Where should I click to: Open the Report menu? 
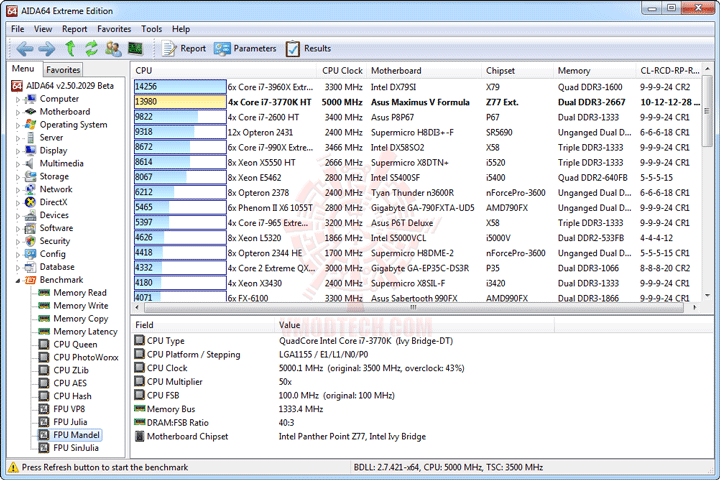74,29
